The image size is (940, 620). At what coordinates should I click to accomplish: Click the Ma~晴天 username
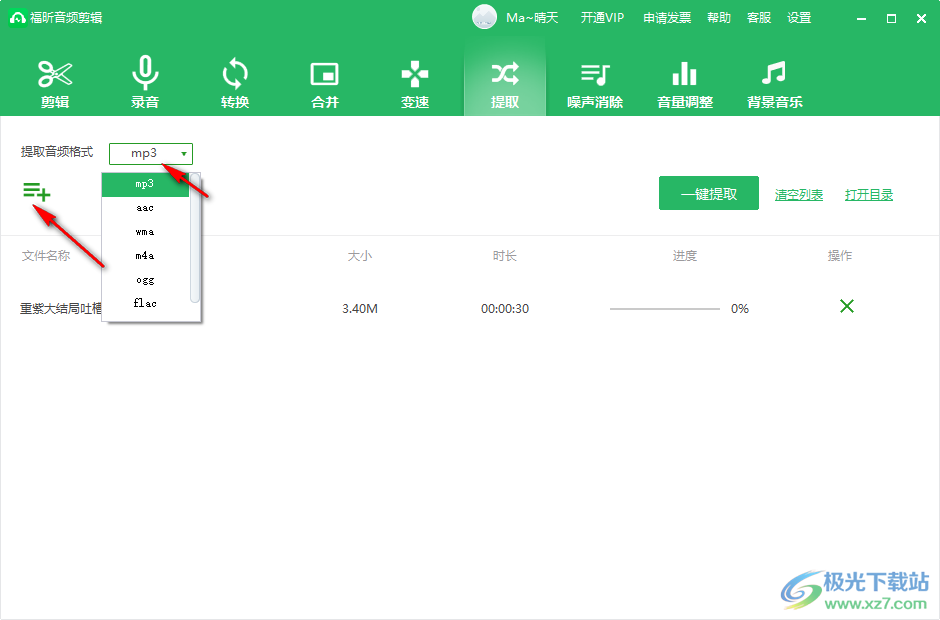pos(532,18)
